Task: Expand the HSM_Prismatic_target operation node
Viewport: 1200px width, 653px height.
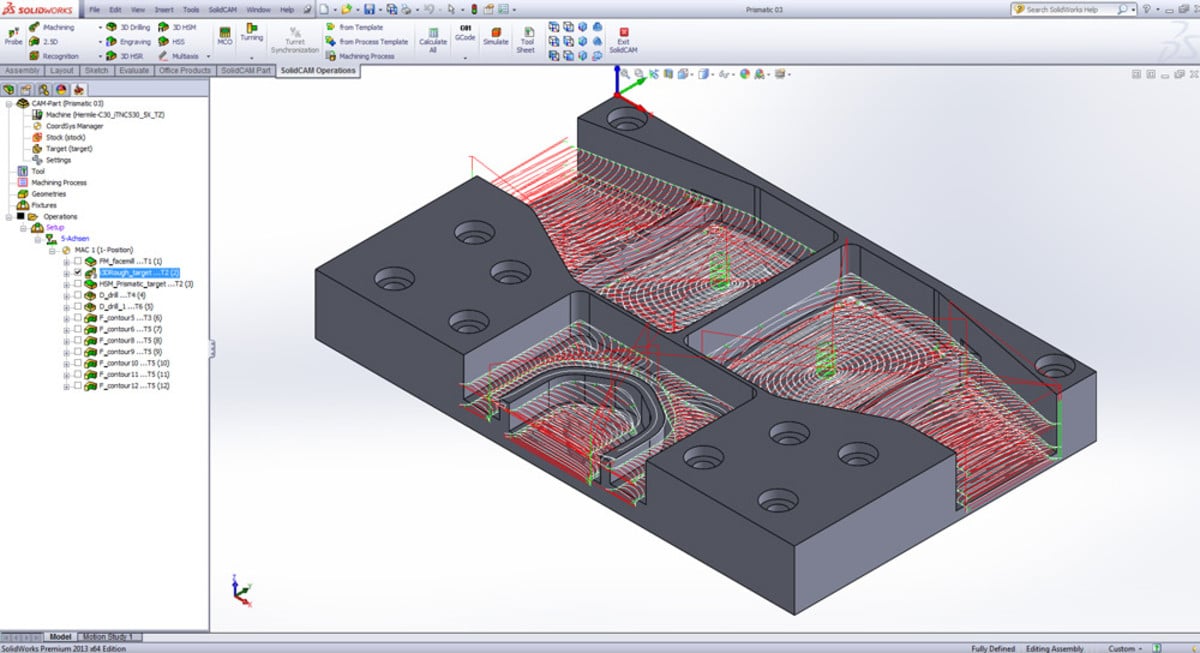Action: pyautogui.click(x=67, y=284)
